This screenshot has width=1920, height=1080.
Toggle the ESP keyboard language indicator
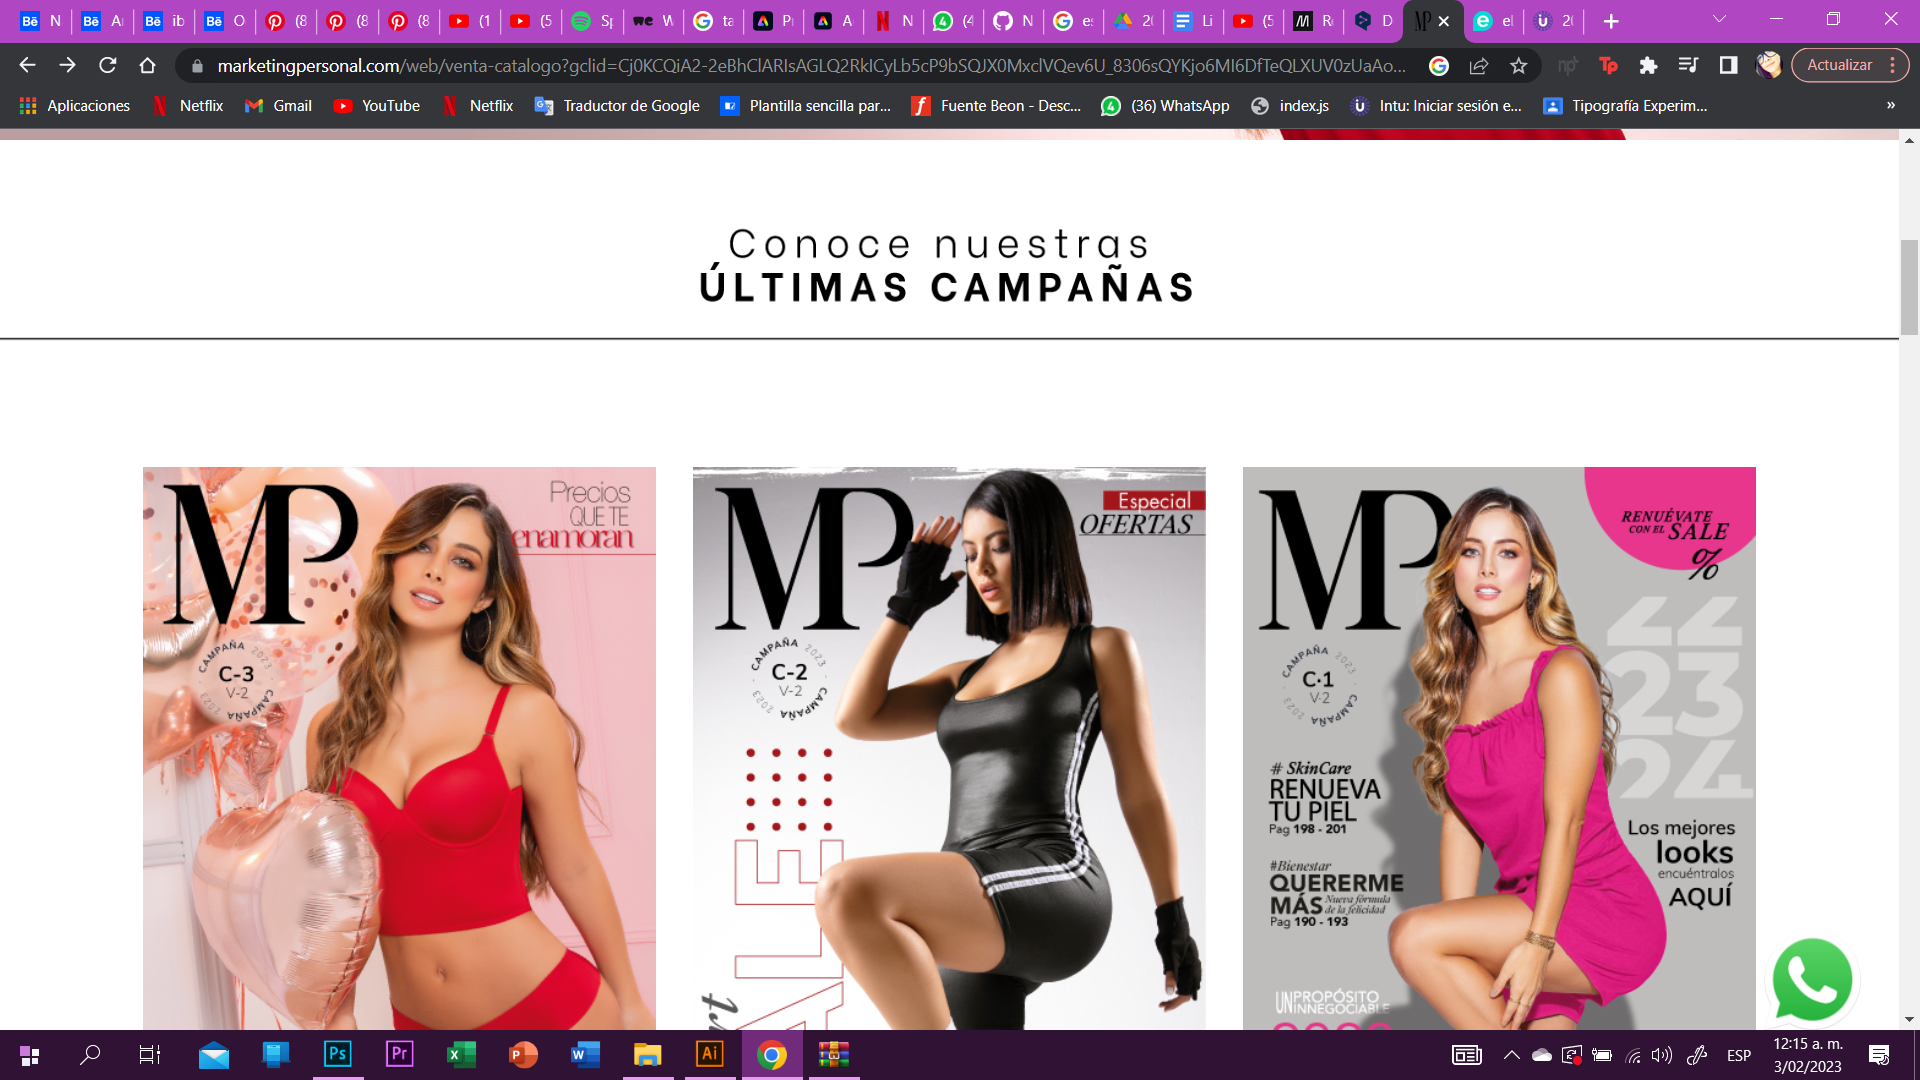(x=1739, y=1055)
